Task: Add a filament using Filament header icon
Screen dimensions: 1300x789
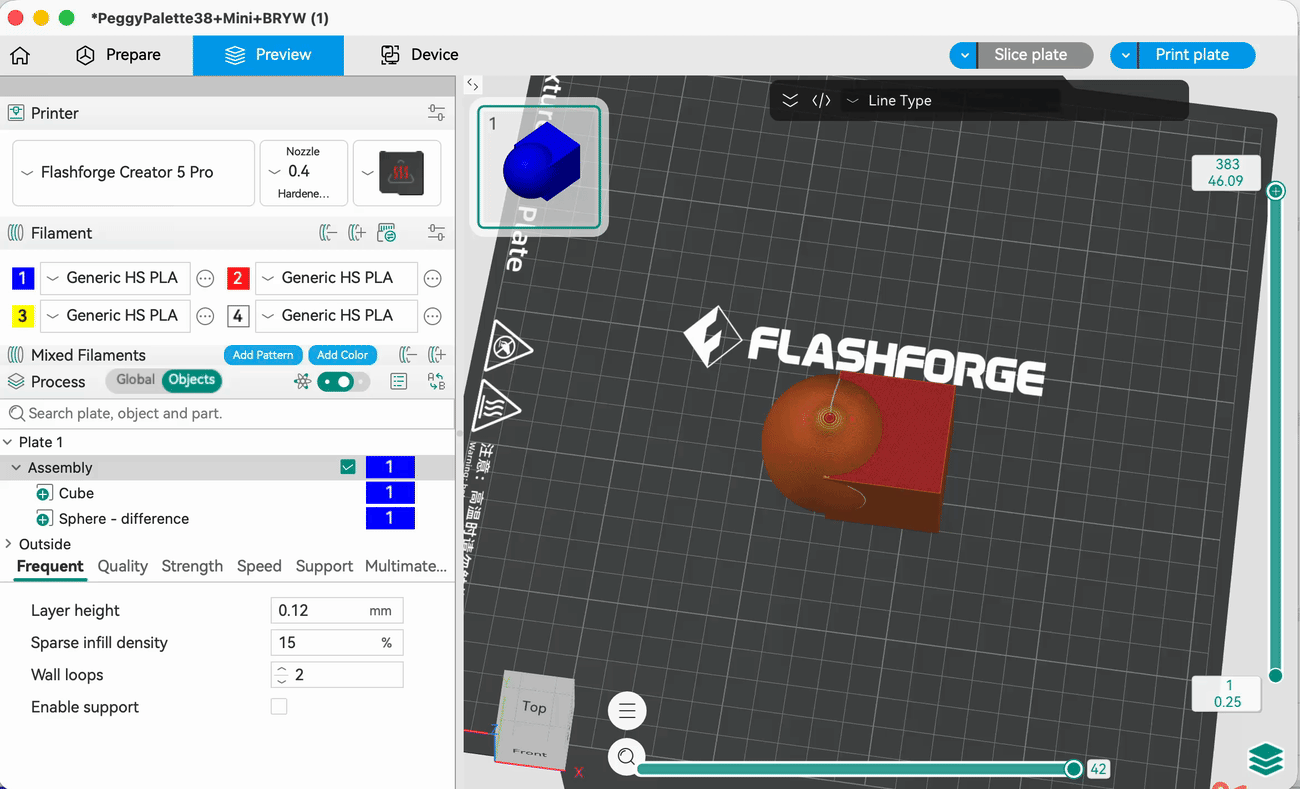Action: coord(357,233)
